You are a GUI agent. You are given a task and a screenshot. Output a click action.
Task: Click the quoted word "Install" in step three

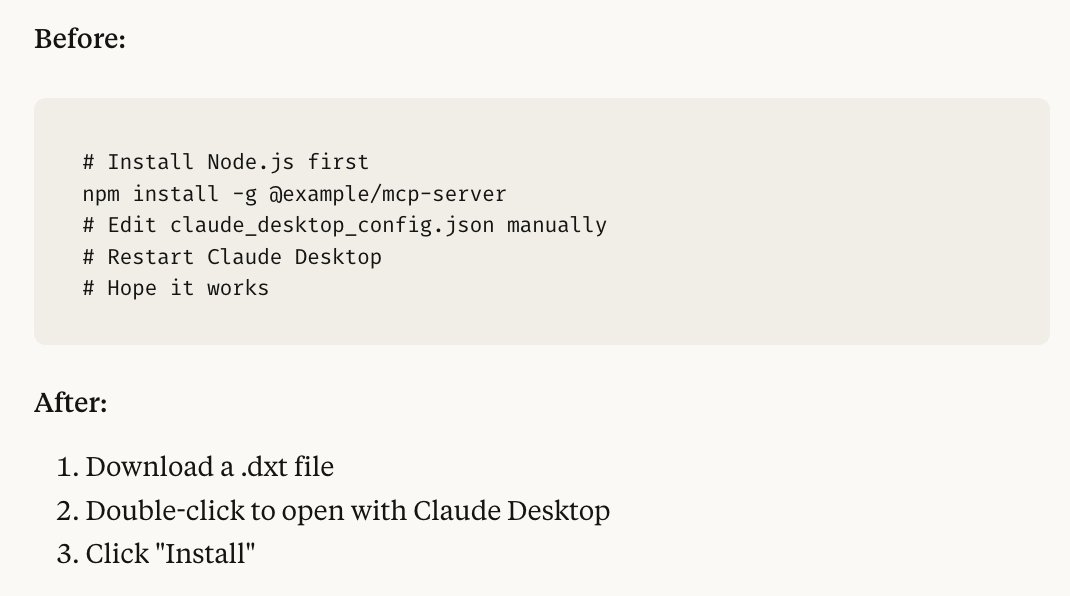(205, 554)
